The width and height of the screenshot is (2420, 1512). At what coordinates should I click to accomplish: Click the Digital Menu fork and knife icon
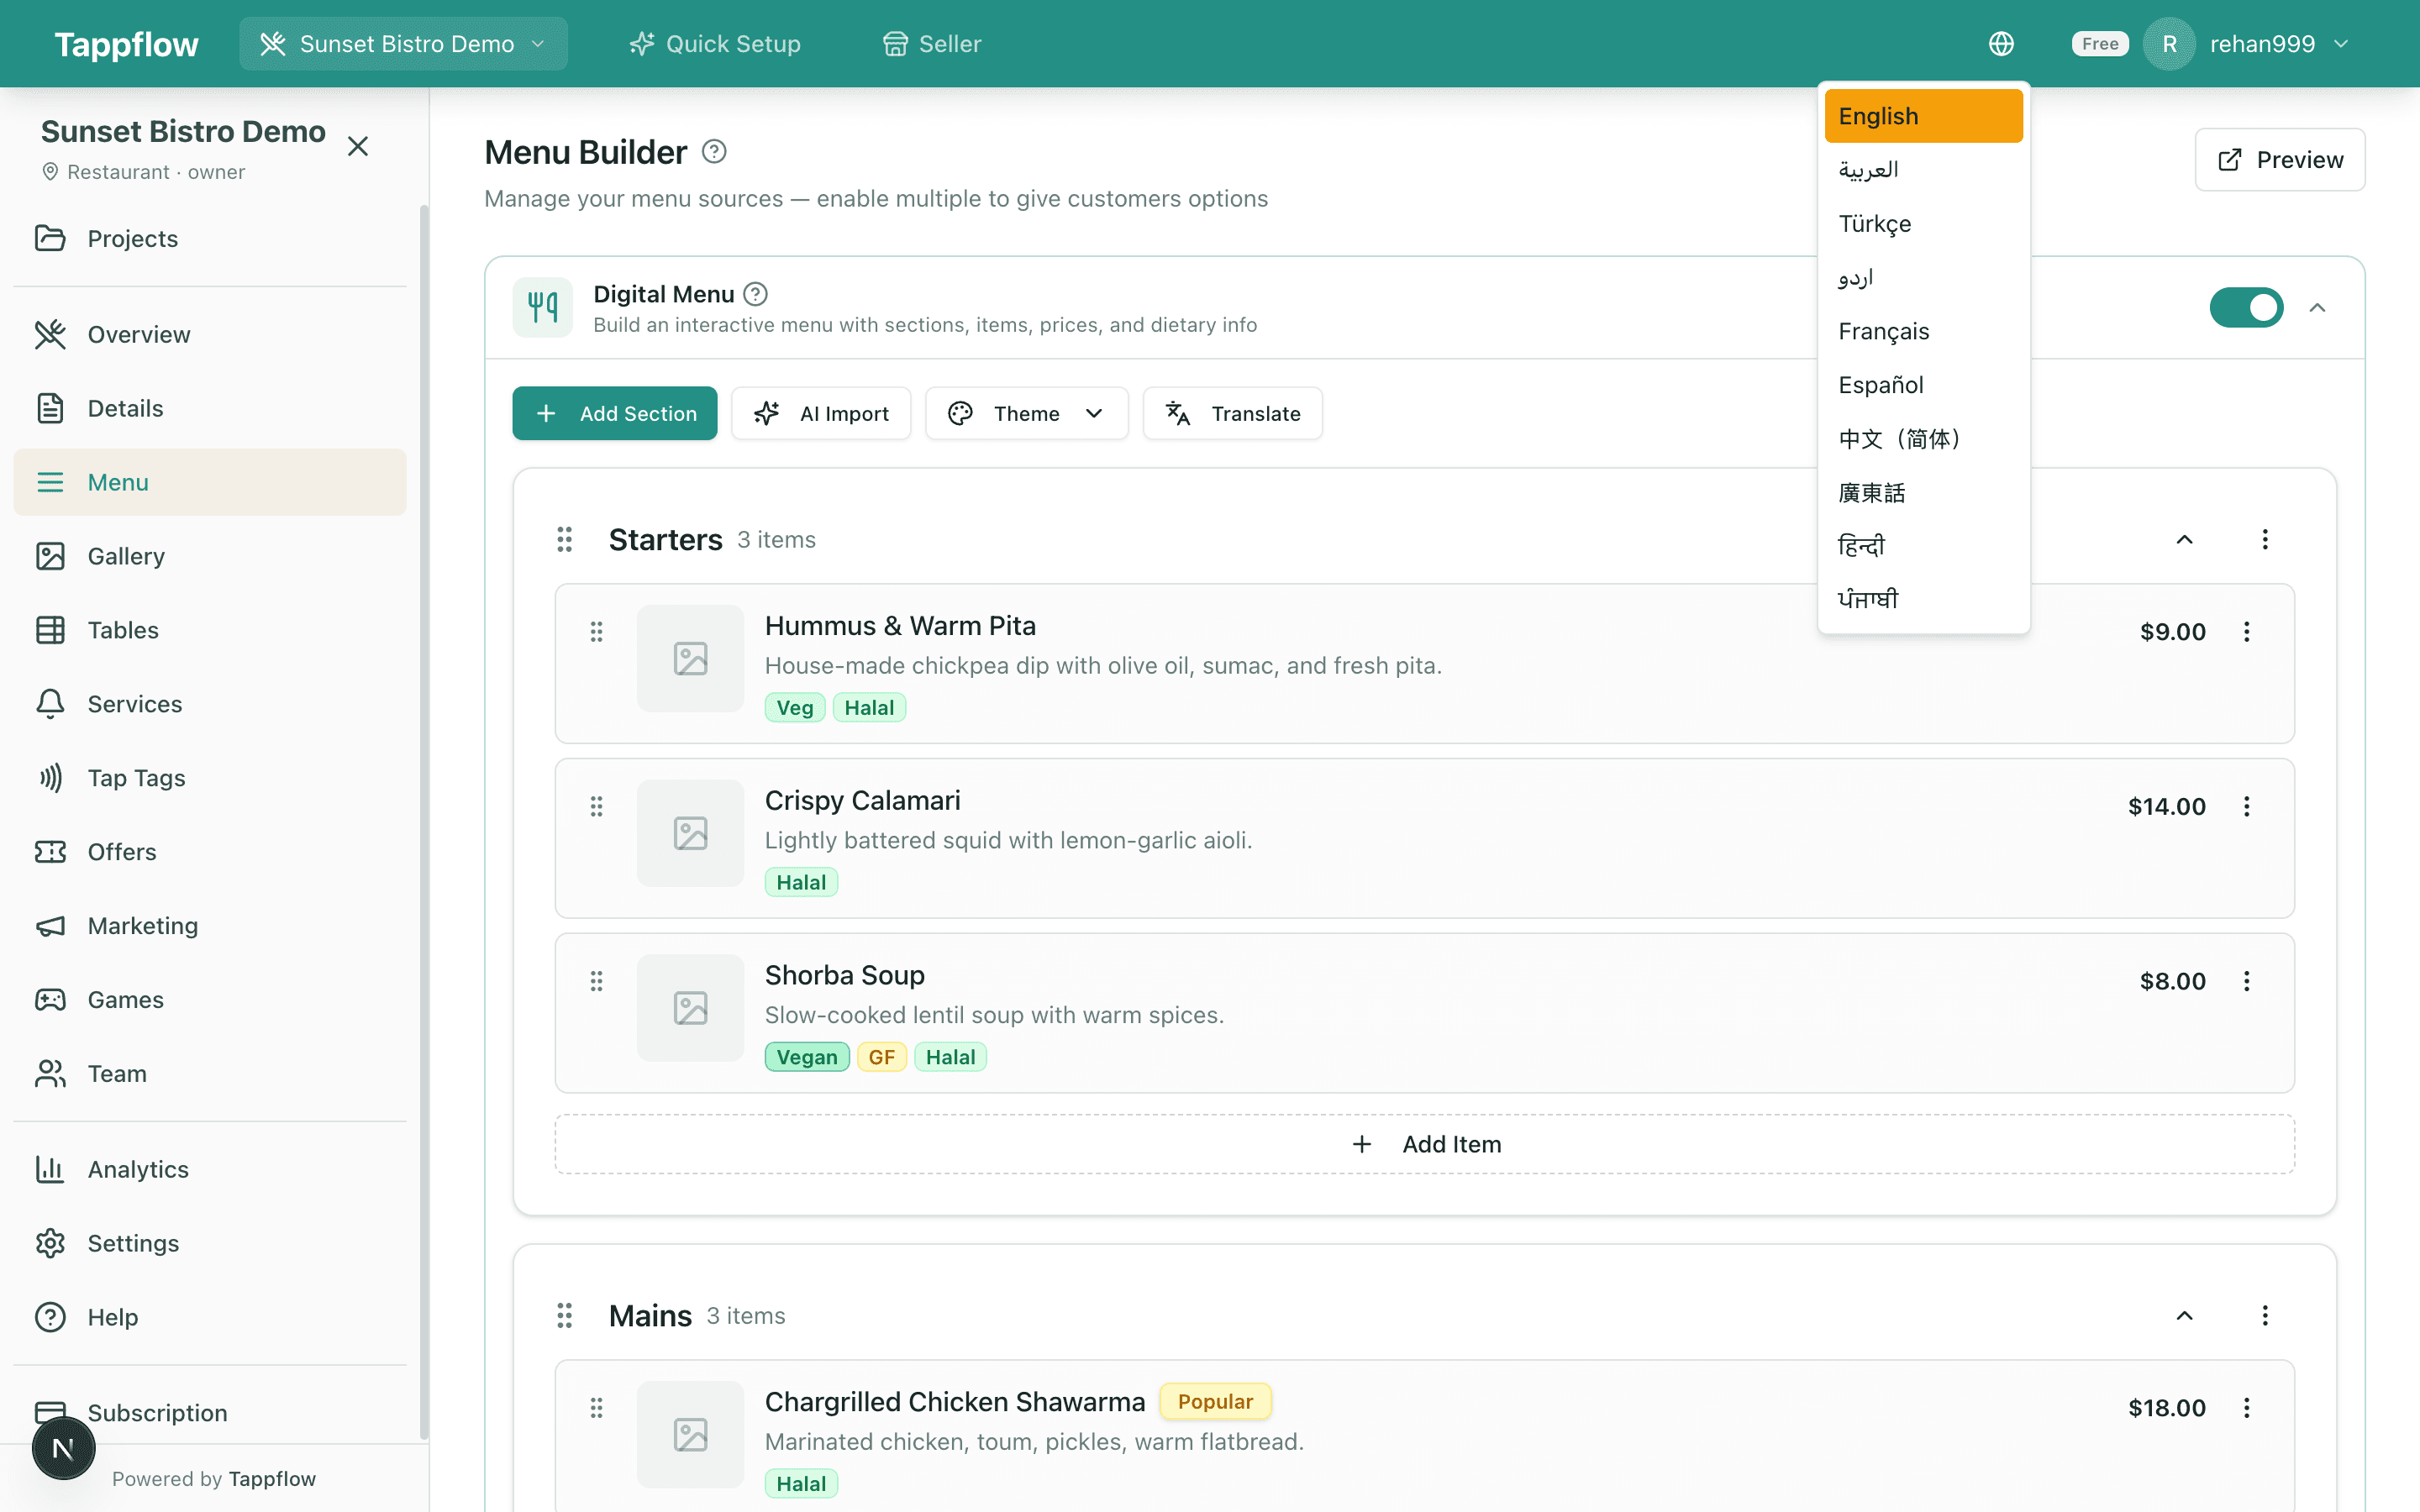pos(542,307)
